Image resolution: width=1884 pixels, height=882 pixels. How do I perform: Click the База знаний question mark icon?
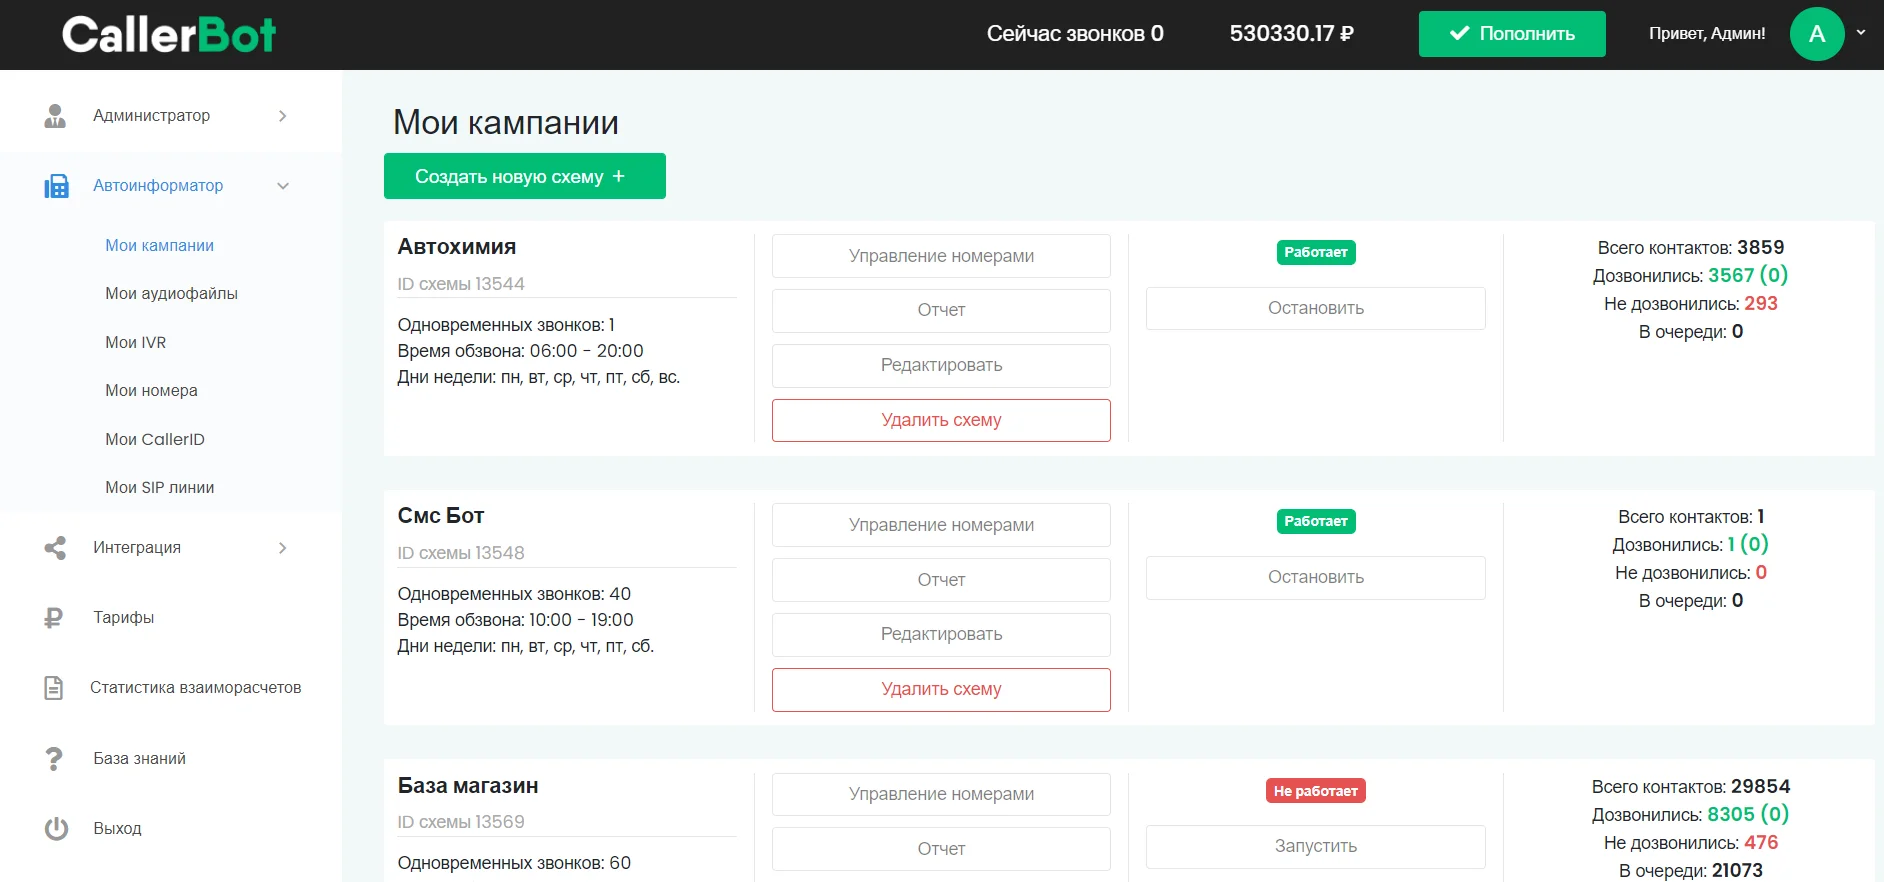pyautogui.click(x=54, y=759)
